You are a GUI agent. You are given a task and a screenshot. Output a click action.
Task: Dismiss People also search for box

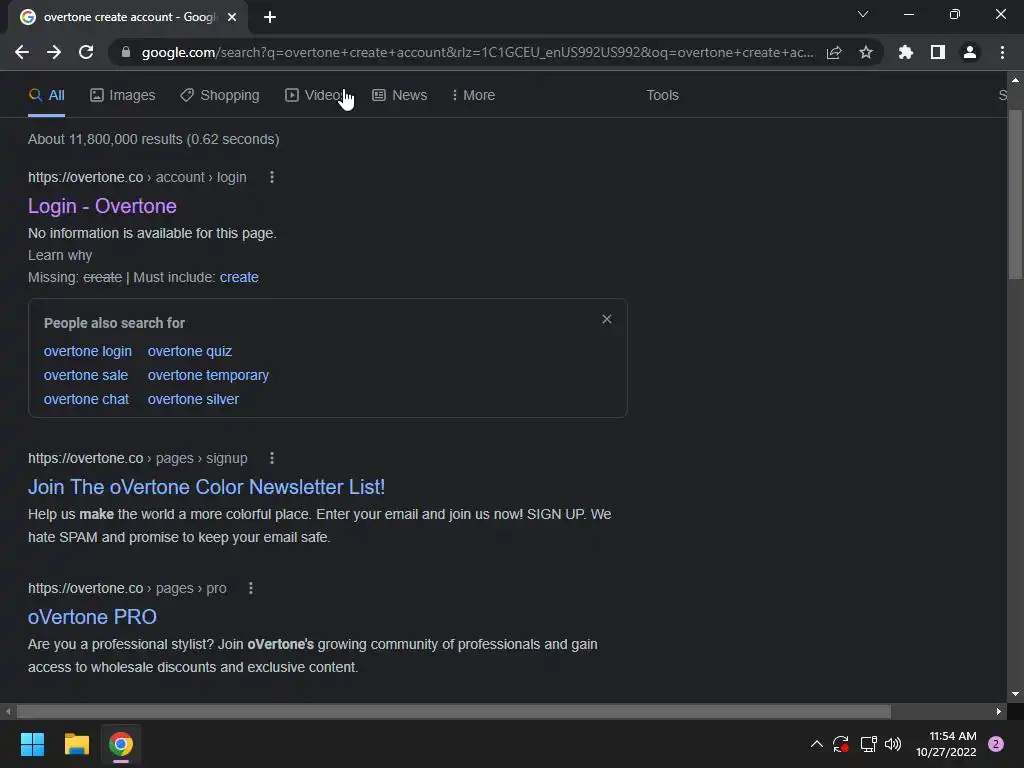(x=607, y=319)
